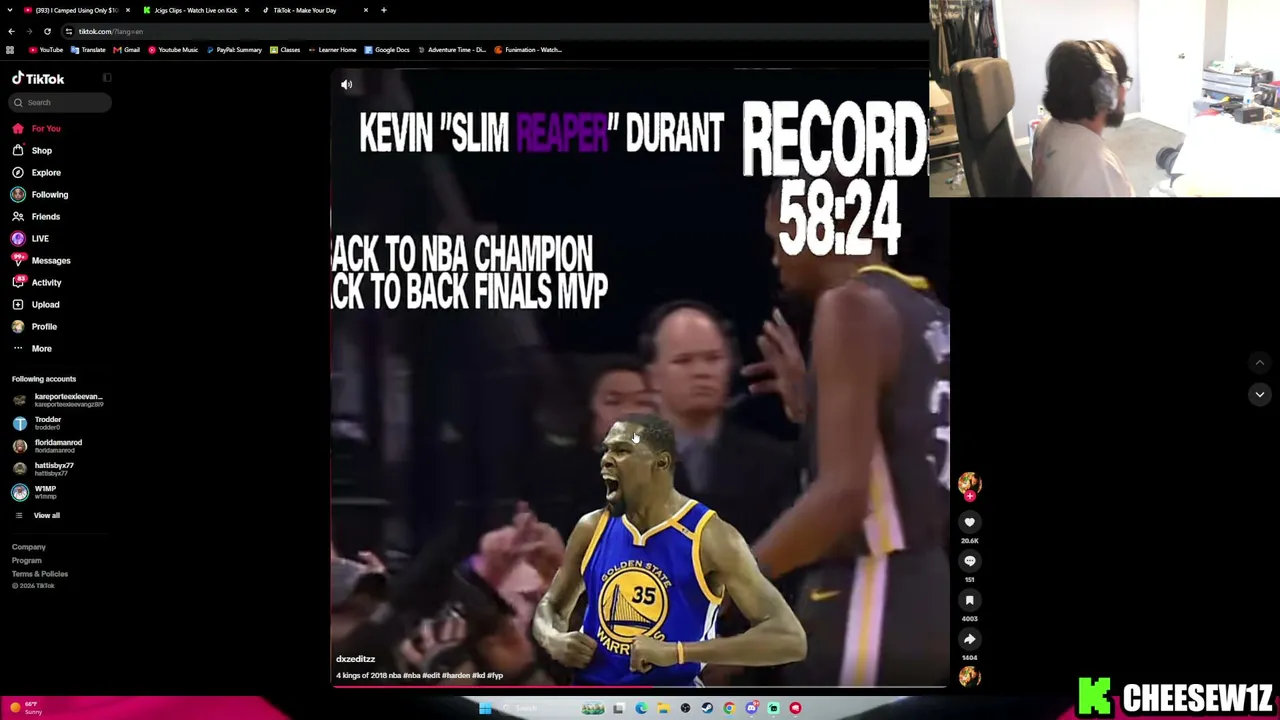Open the For You feed
1280x720 pixels.
[36, 129]
